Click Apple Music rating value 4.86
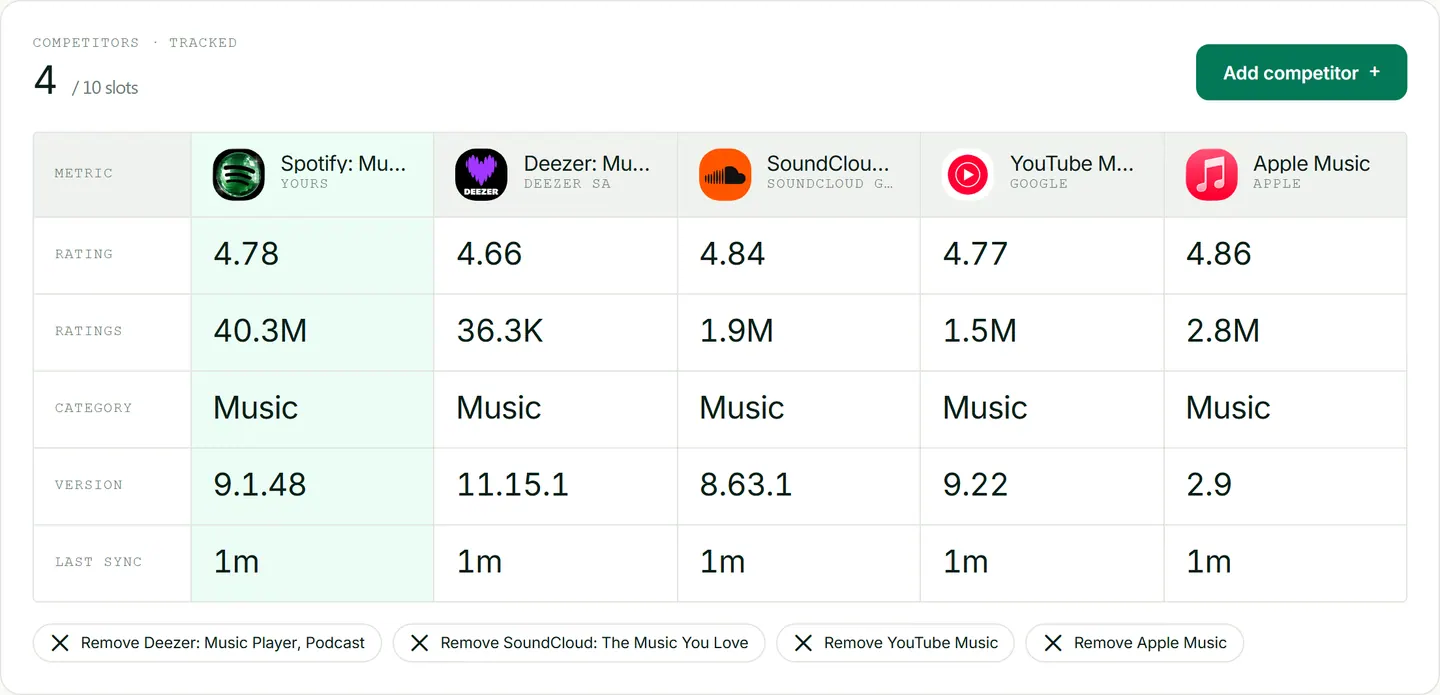Viewport: 1440px width, 695px height. pyautogui.click(x=1218, y=254)
